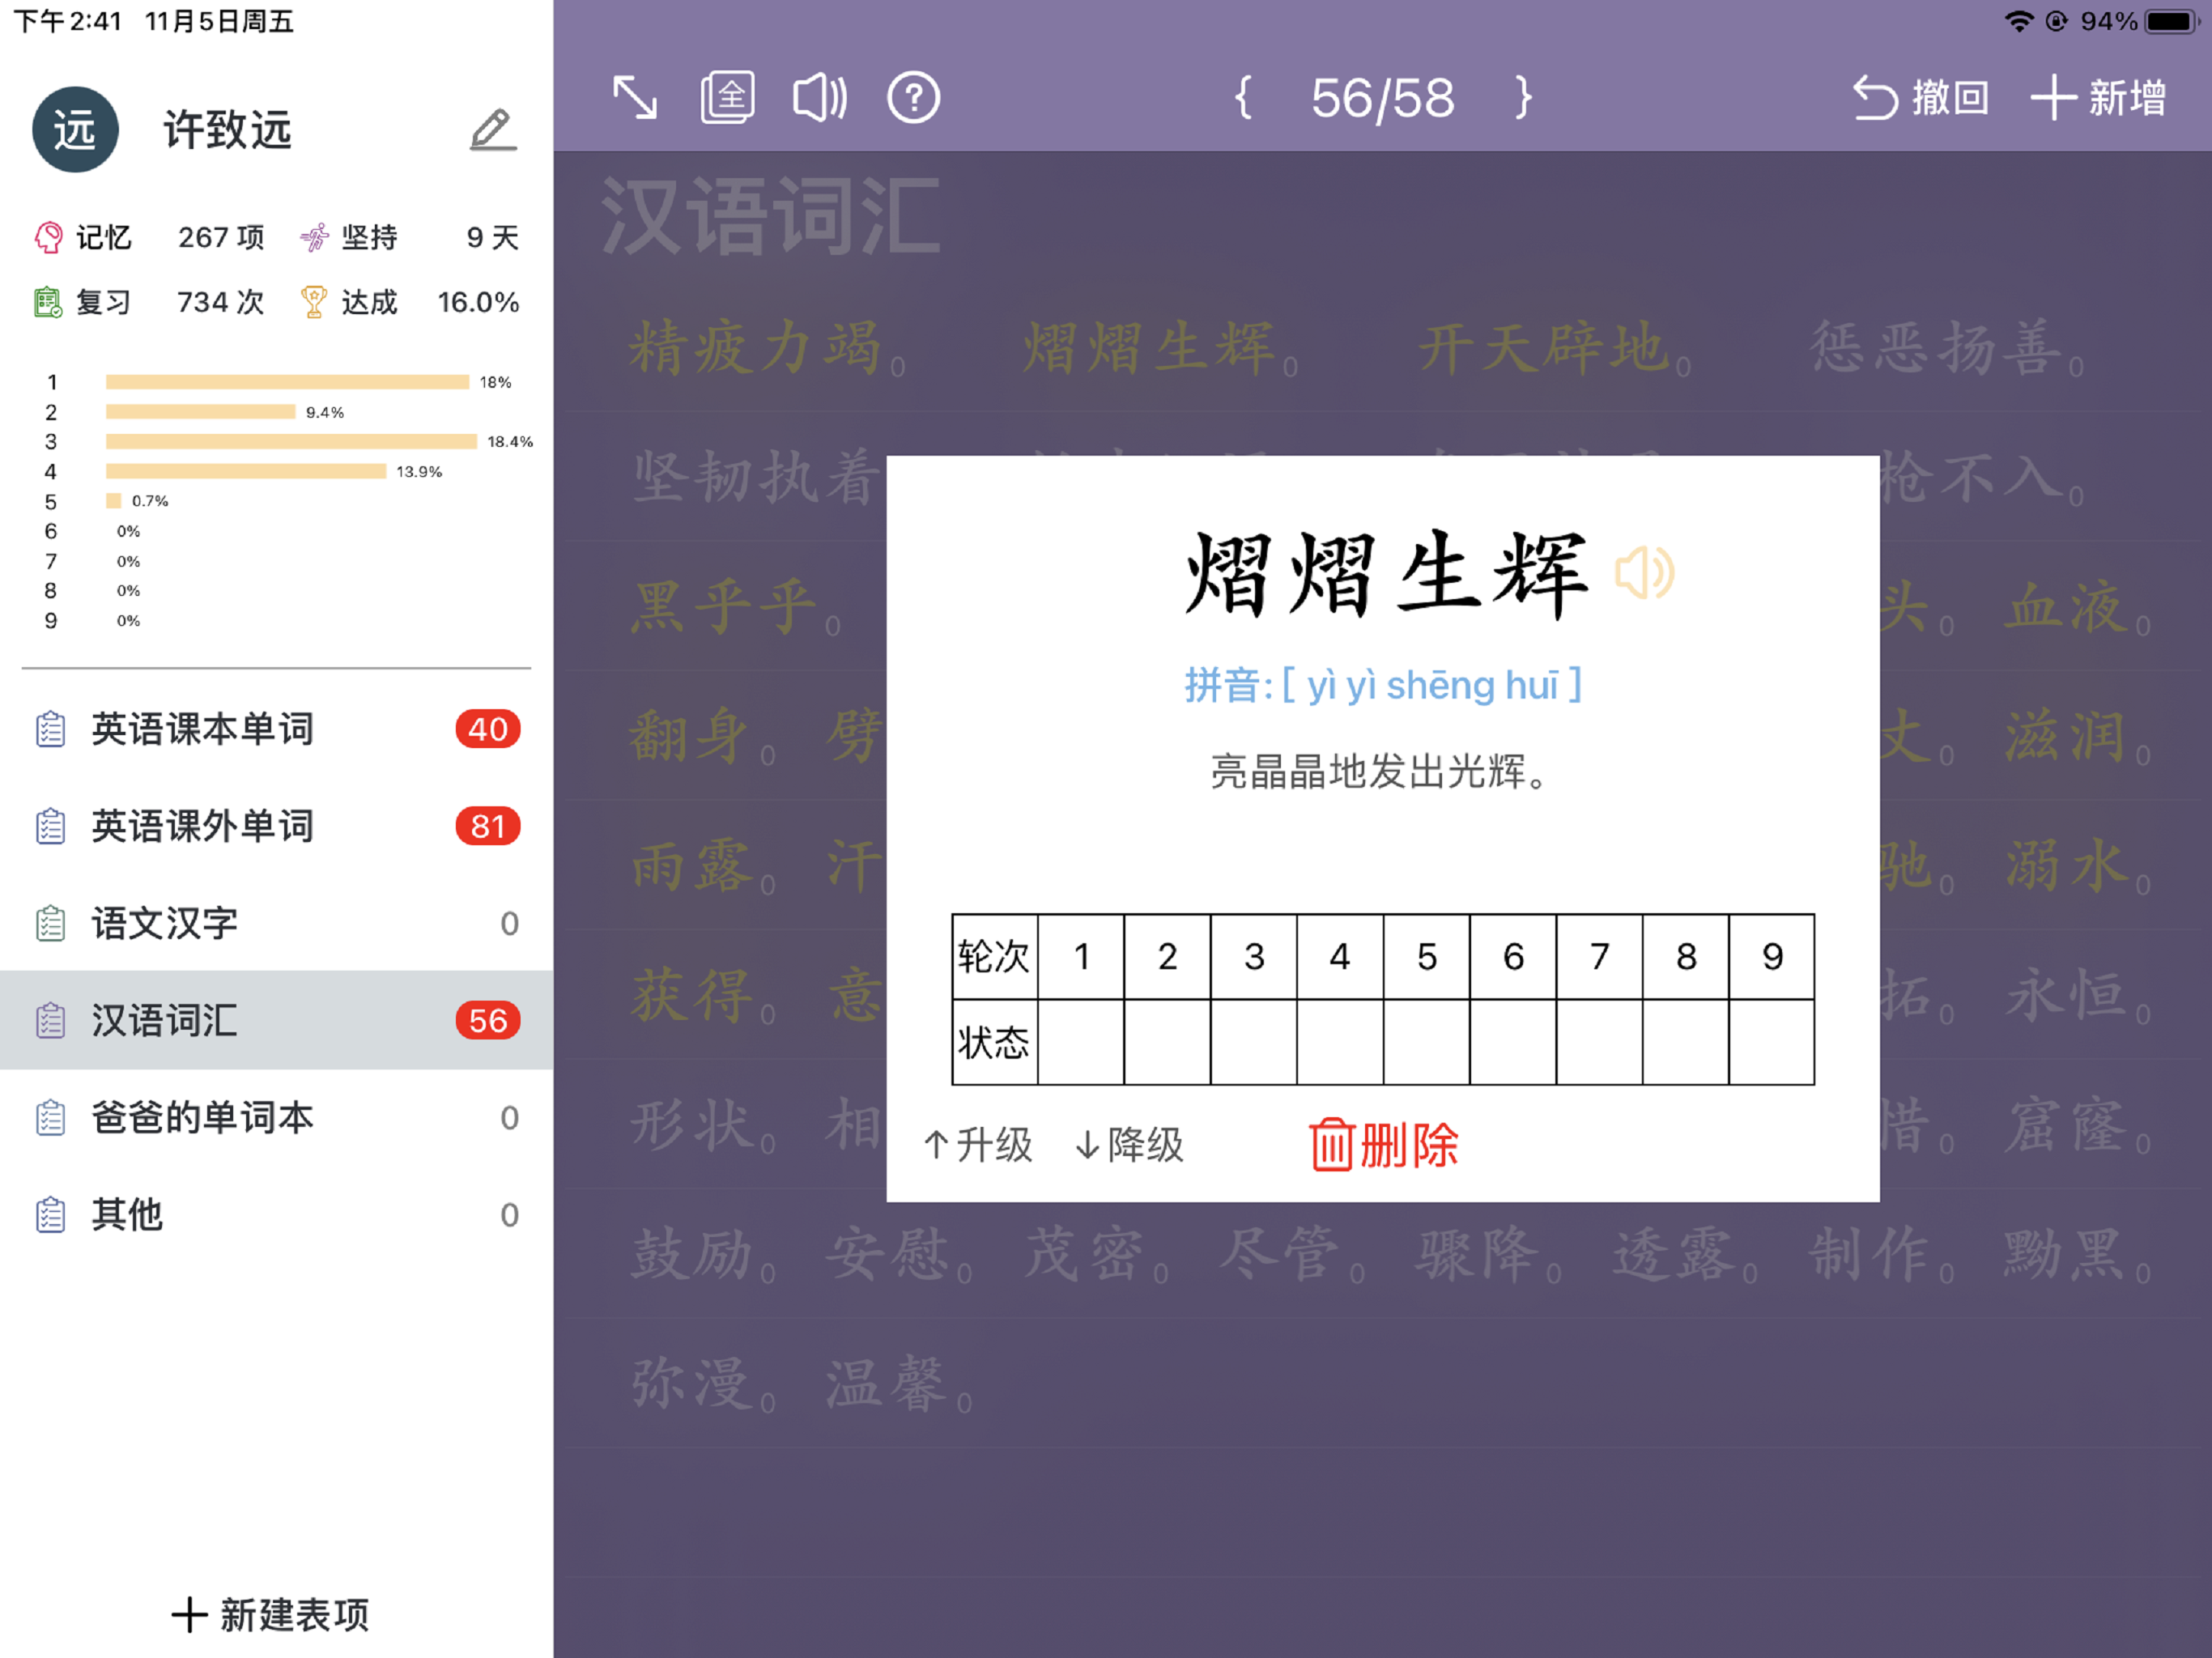
Task: Tap the clipboard icon beside 其他
Action: point(50,1214)
